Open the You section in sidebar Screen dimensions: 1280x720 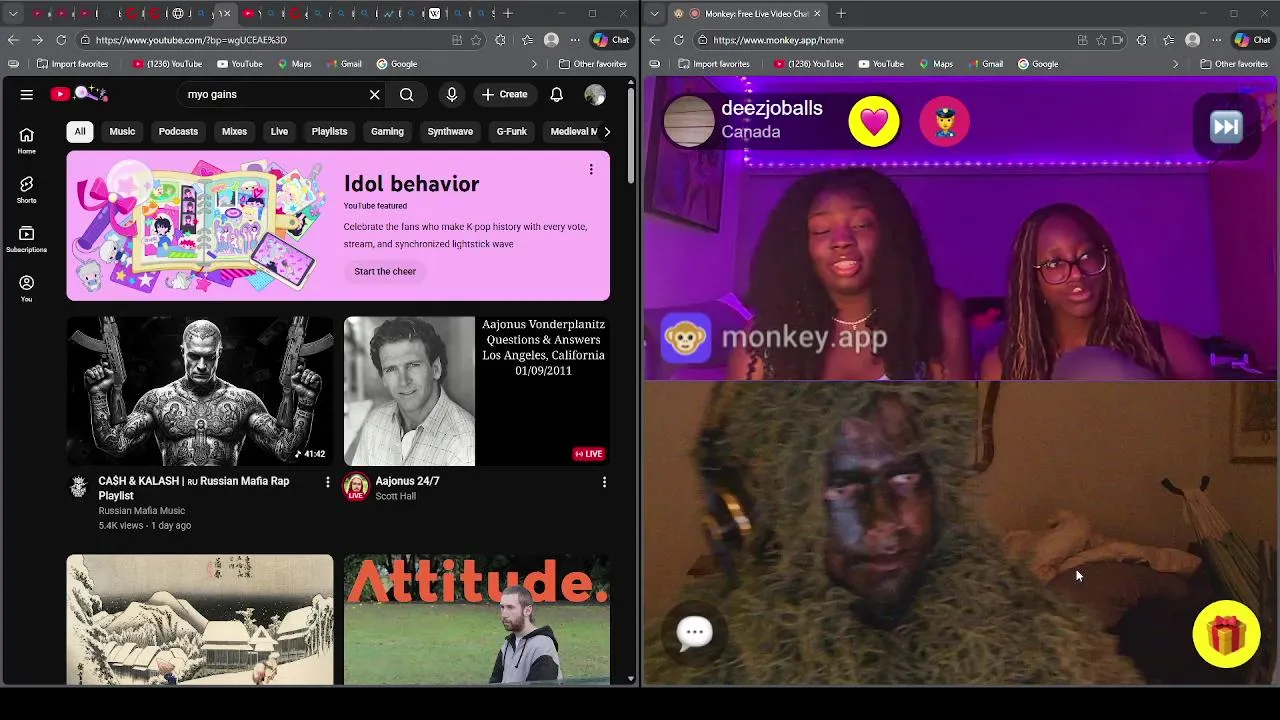click(x=27, y=289)
